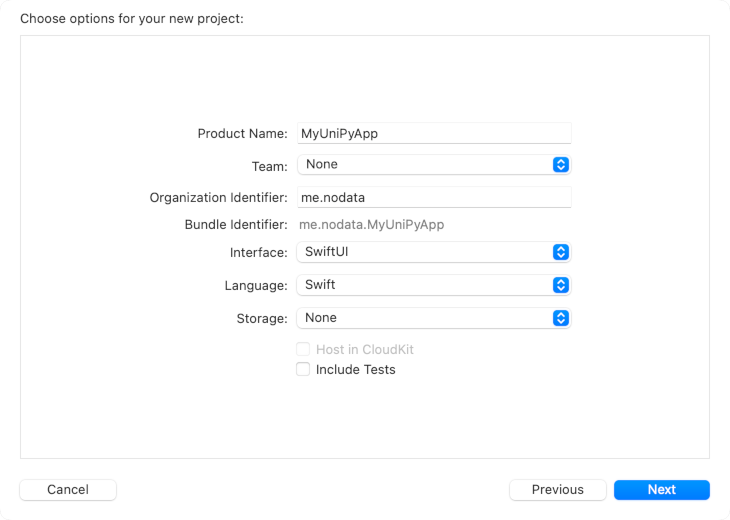Click the blue chevron of Language dropdown

coord(561,285)
